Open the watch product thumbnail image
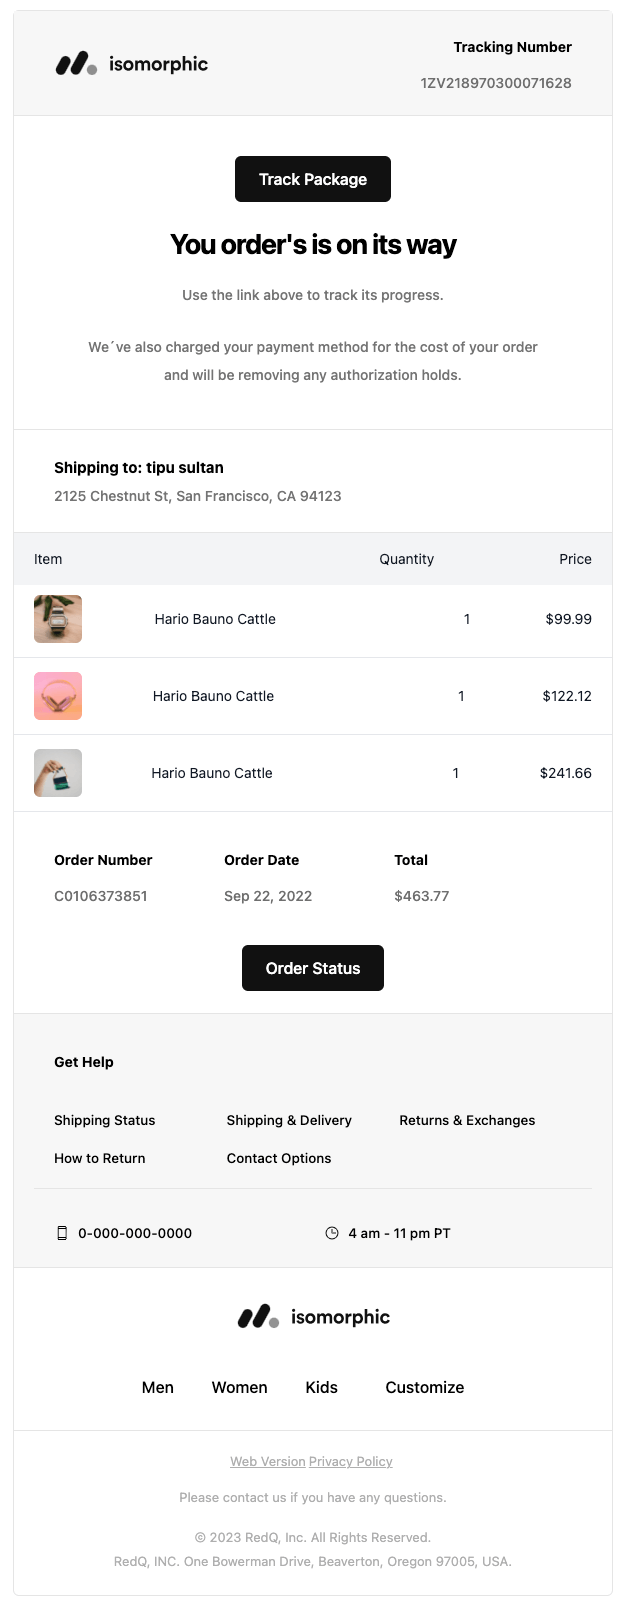The height and width of the screenshot is (1606, 624). pos(58,618)
